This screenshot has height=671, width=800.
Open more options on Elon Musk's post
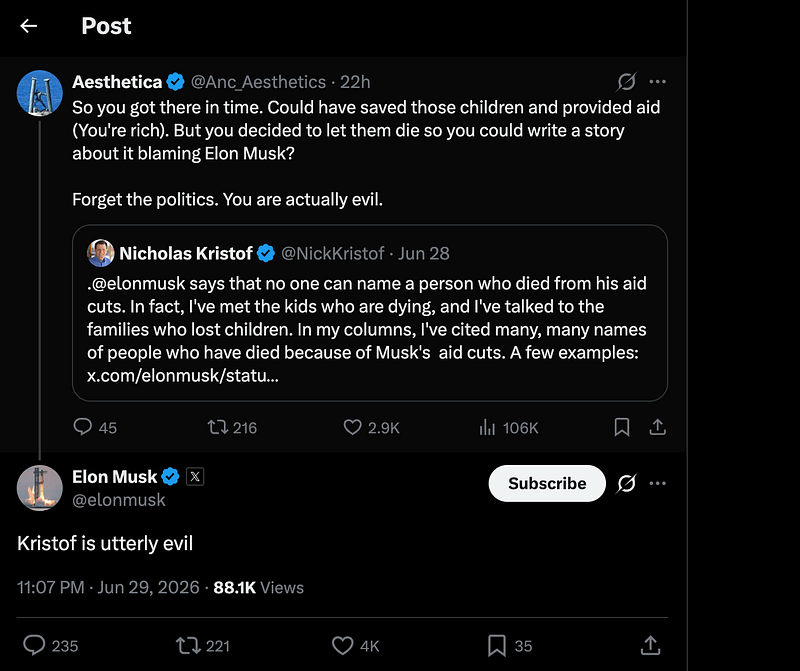click(x=658, y=483)
